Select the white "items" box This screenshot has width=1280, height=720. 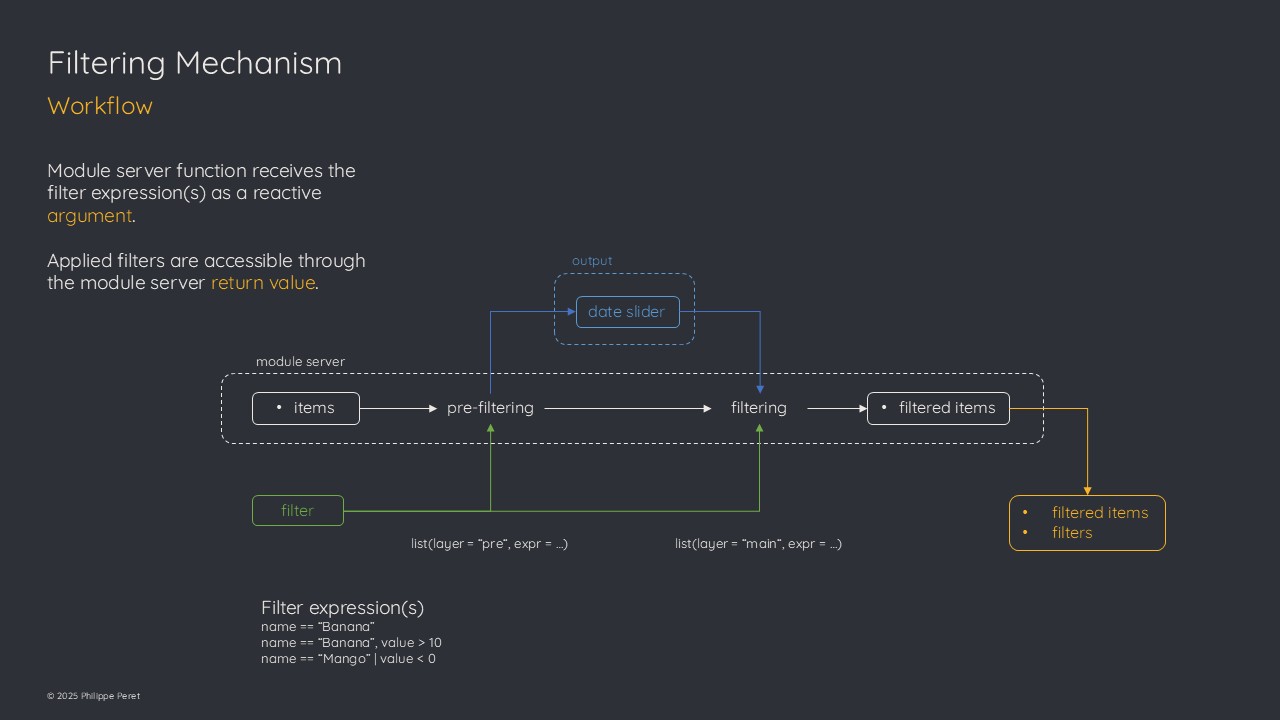(x=306, y=408)
